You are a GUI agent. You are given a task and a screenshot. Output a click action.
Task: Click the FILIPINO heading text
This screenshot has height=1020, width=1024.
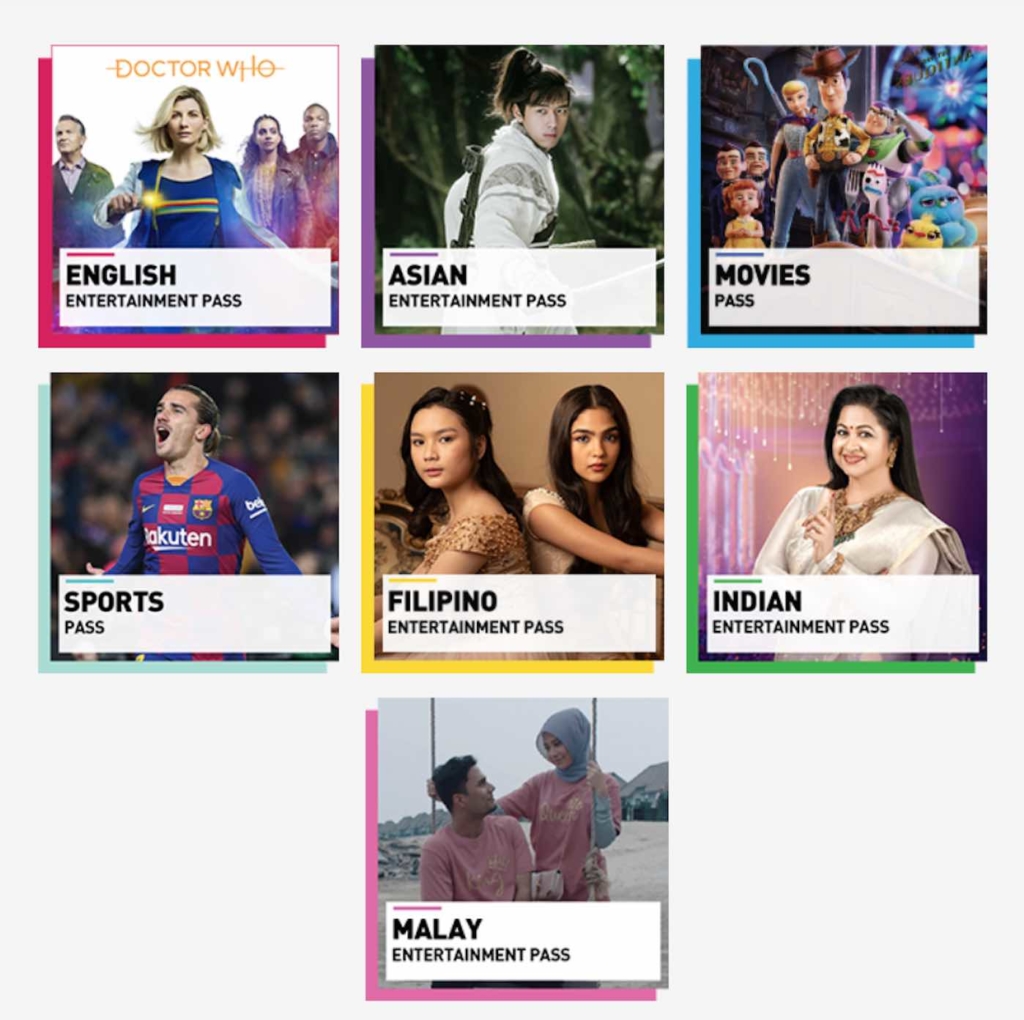point(442,601)
